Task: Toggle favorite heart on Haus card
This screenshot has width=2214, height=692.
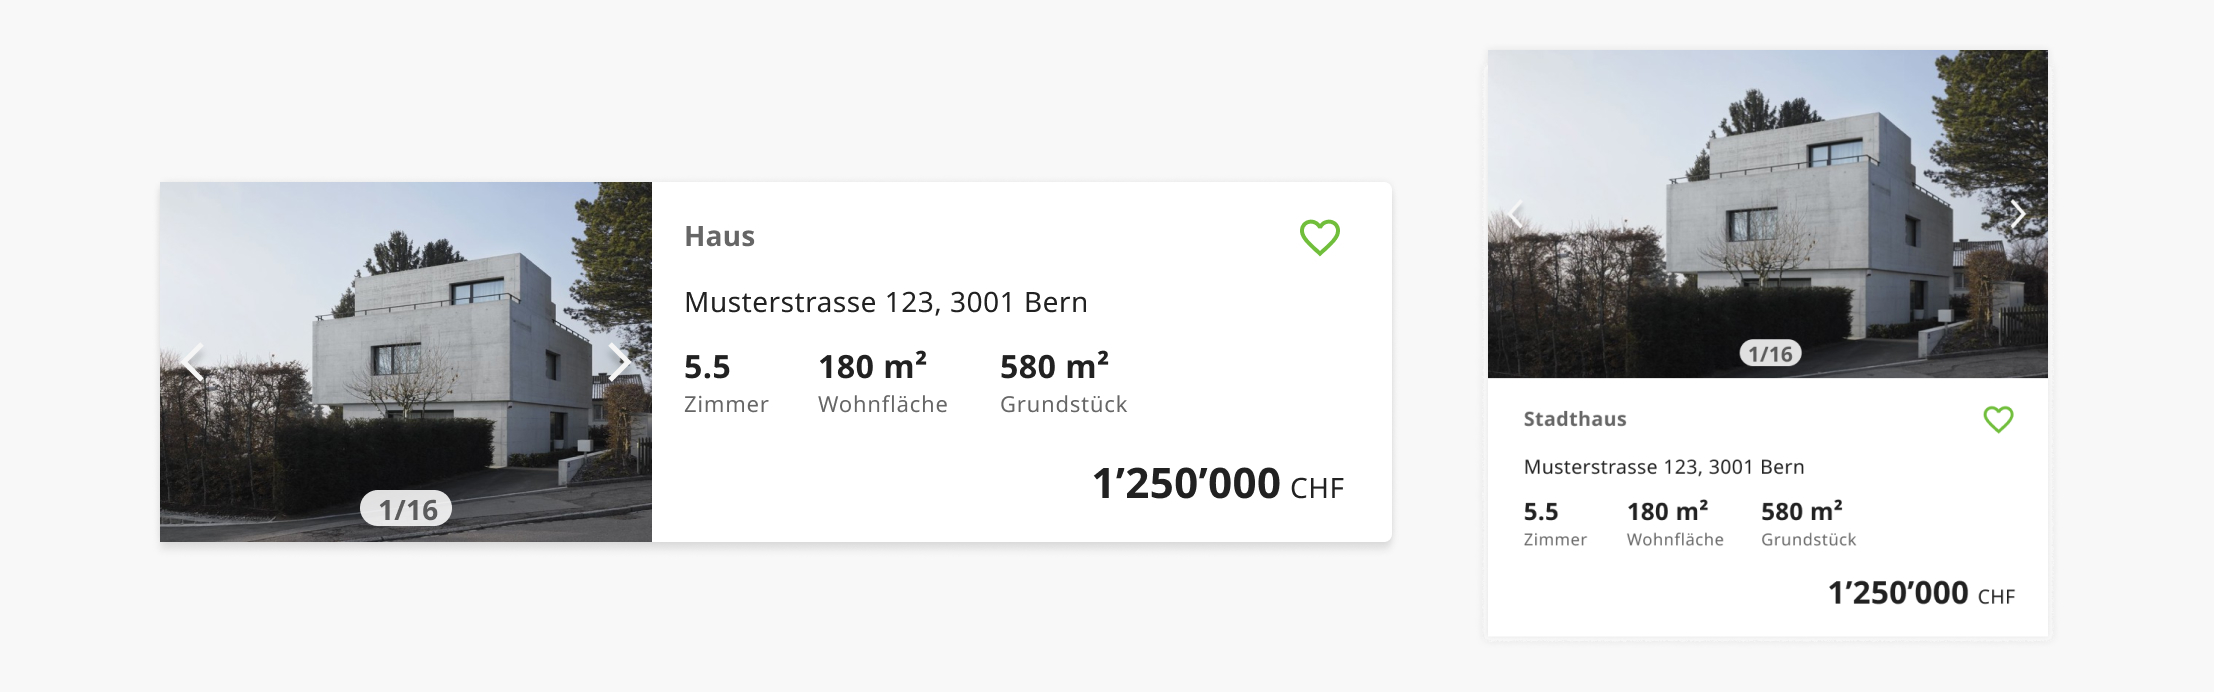Action: coord(1319,237)
